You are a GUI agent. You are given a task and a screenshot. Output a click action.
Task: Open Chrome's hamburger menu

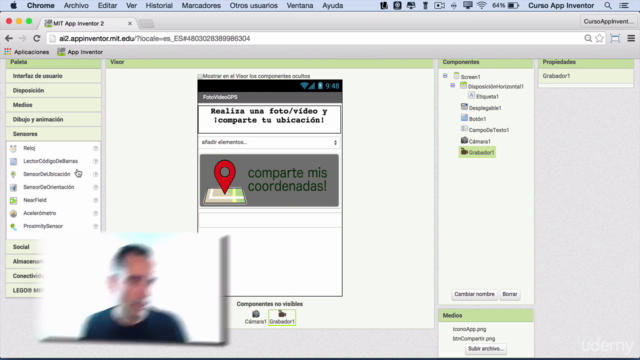631,38
